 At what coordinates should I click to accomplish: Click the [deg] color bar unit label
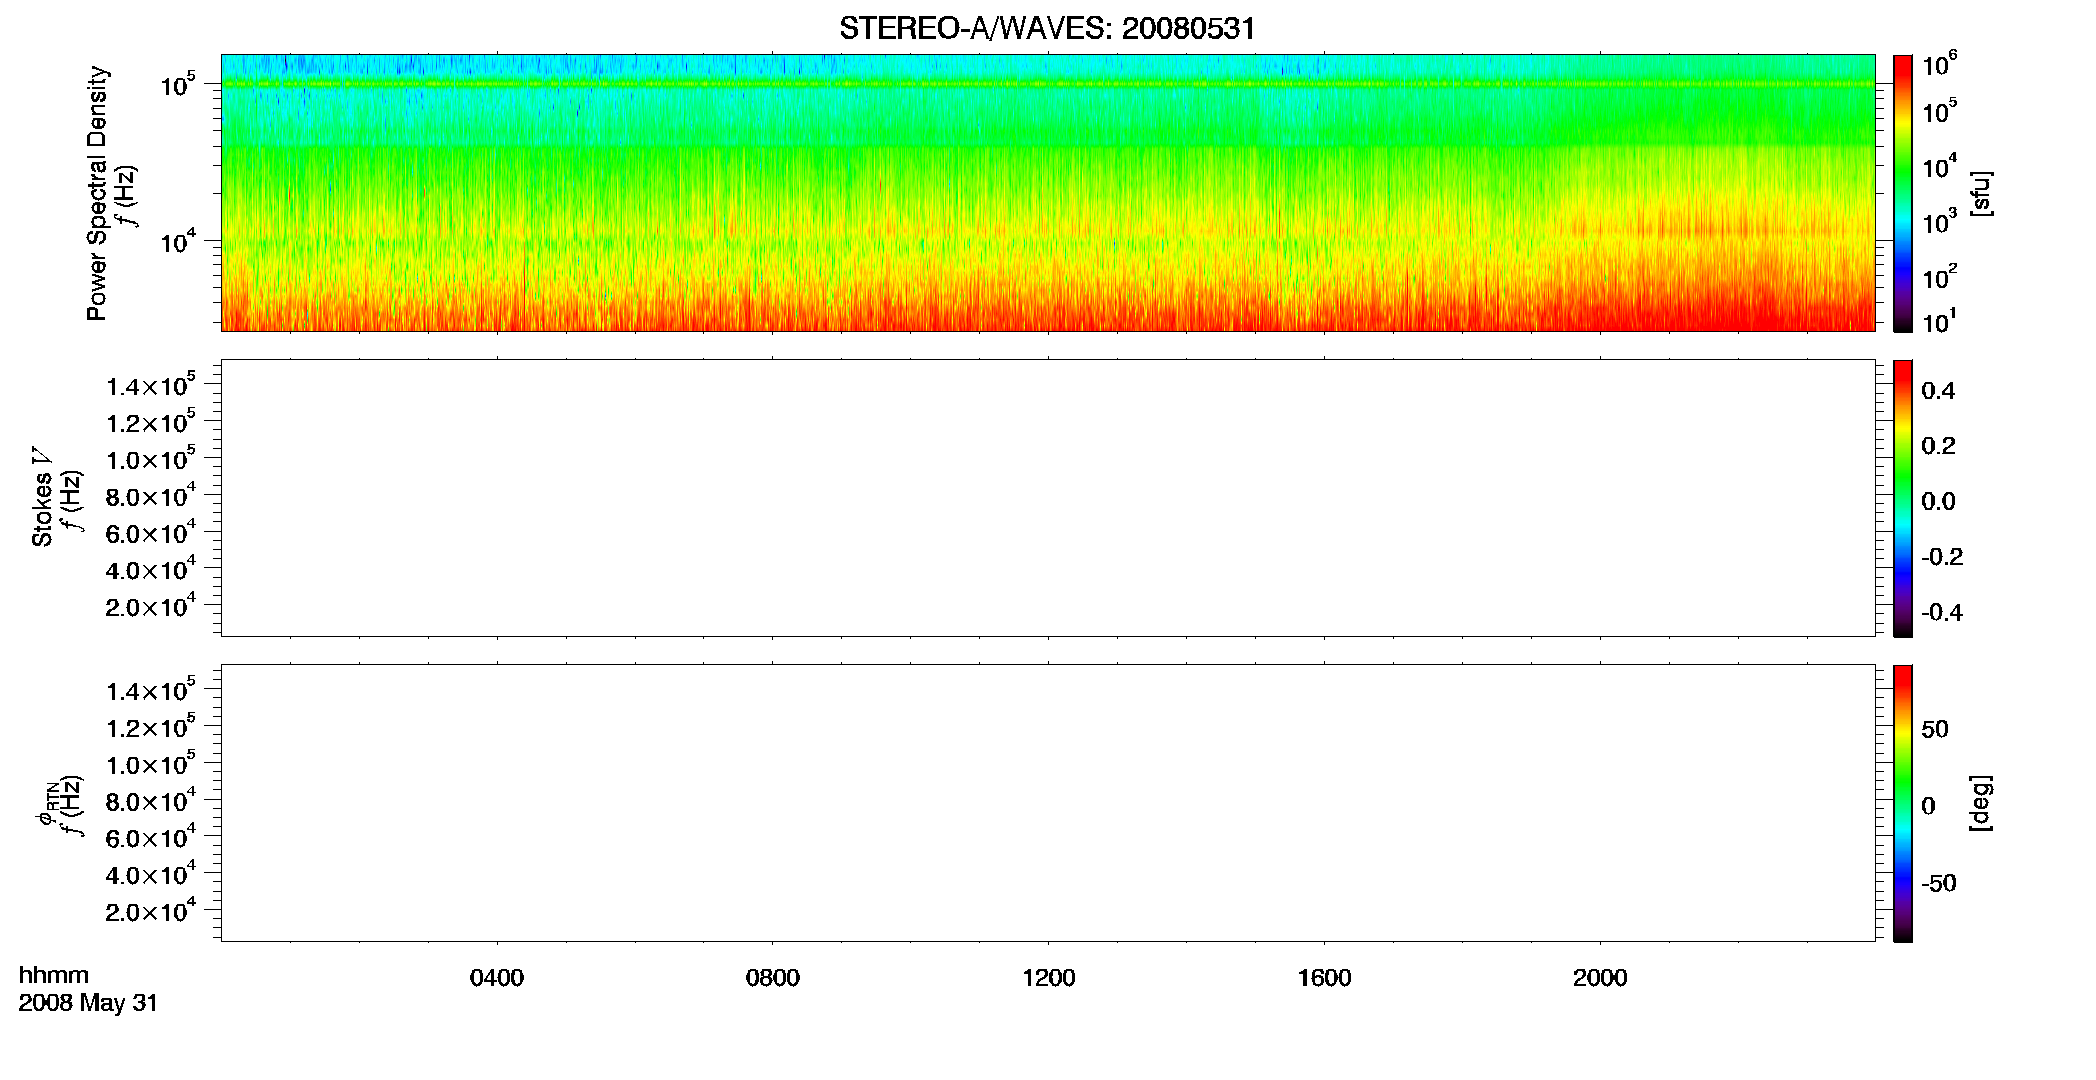tap(1981, 803)
